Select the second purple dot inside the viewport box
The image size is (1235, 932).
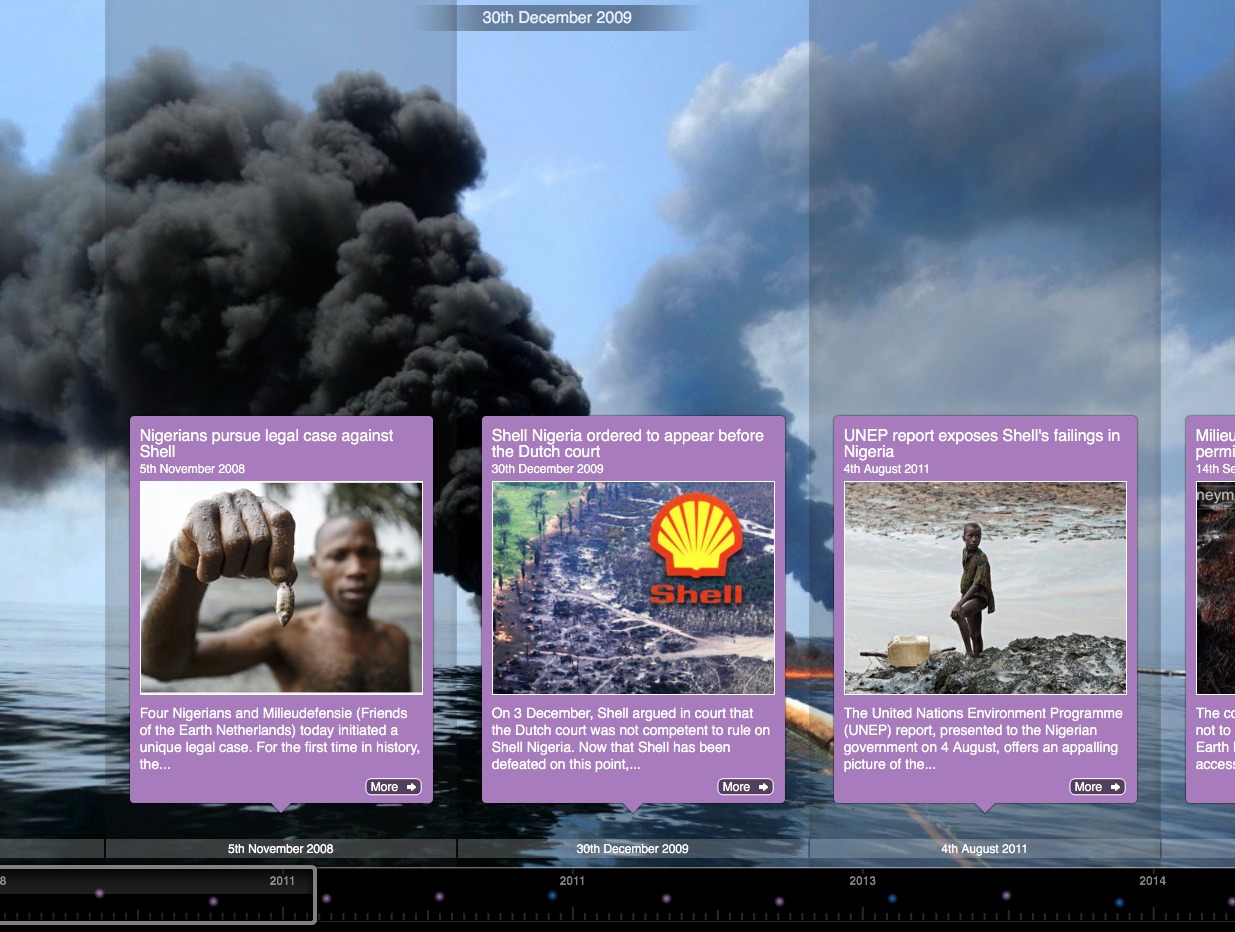coord(213,901)
